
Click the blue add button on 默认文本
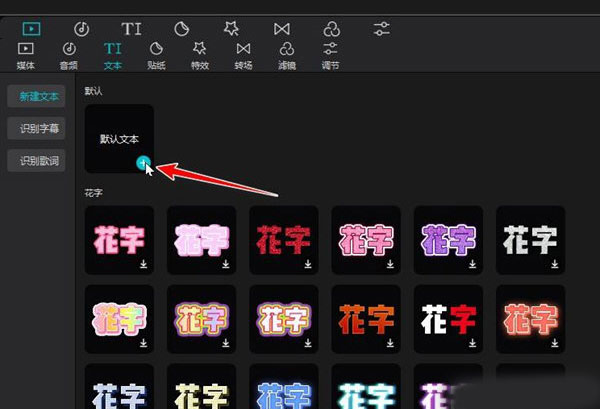click(x=144, y=162)
